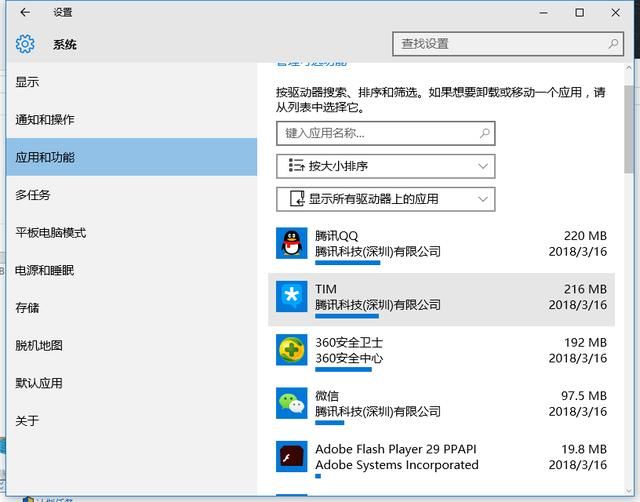Click the Adobe Flash Player icon

tap(291, 456)
